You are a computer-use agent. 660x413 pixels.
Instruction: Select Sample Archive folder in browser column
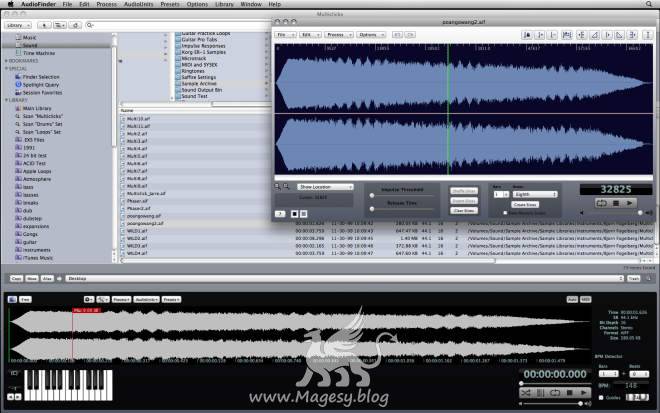tap(199, 83)
